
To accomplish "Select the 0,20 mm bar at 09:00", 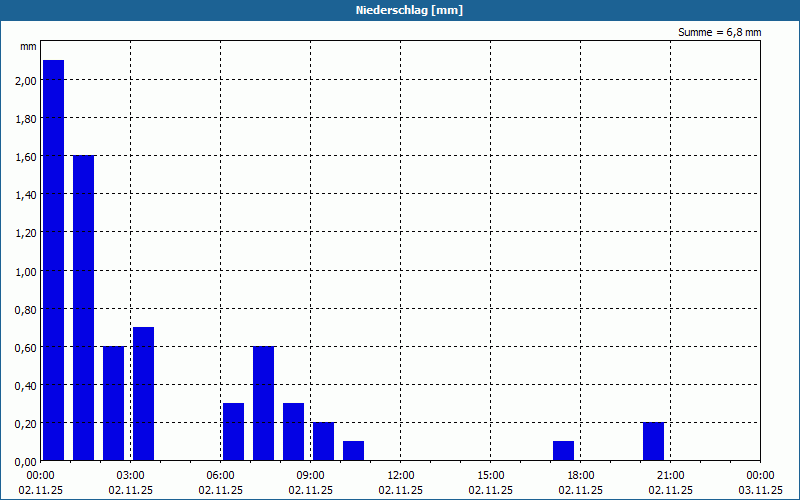I will click(323, 441).
